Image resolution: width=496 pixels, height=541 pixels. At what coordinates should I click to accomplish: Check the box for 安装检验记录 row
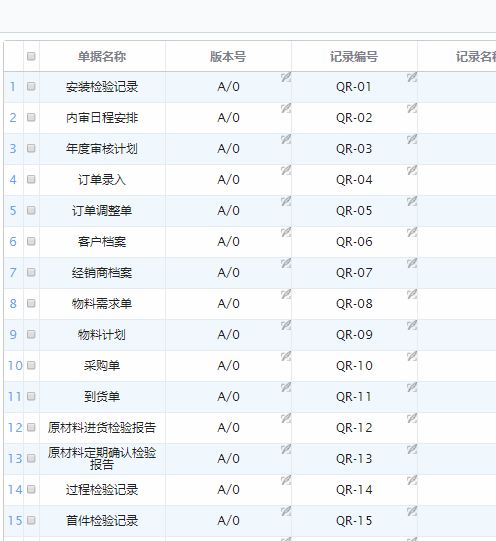click(31, 86)
